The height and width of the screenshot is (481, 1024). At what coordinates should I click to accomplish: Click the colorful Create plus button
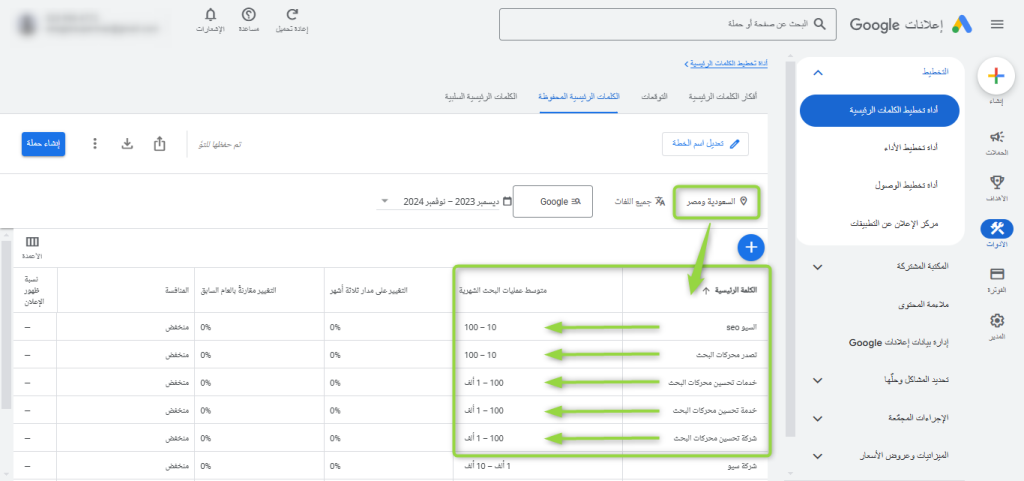[995, 76]
